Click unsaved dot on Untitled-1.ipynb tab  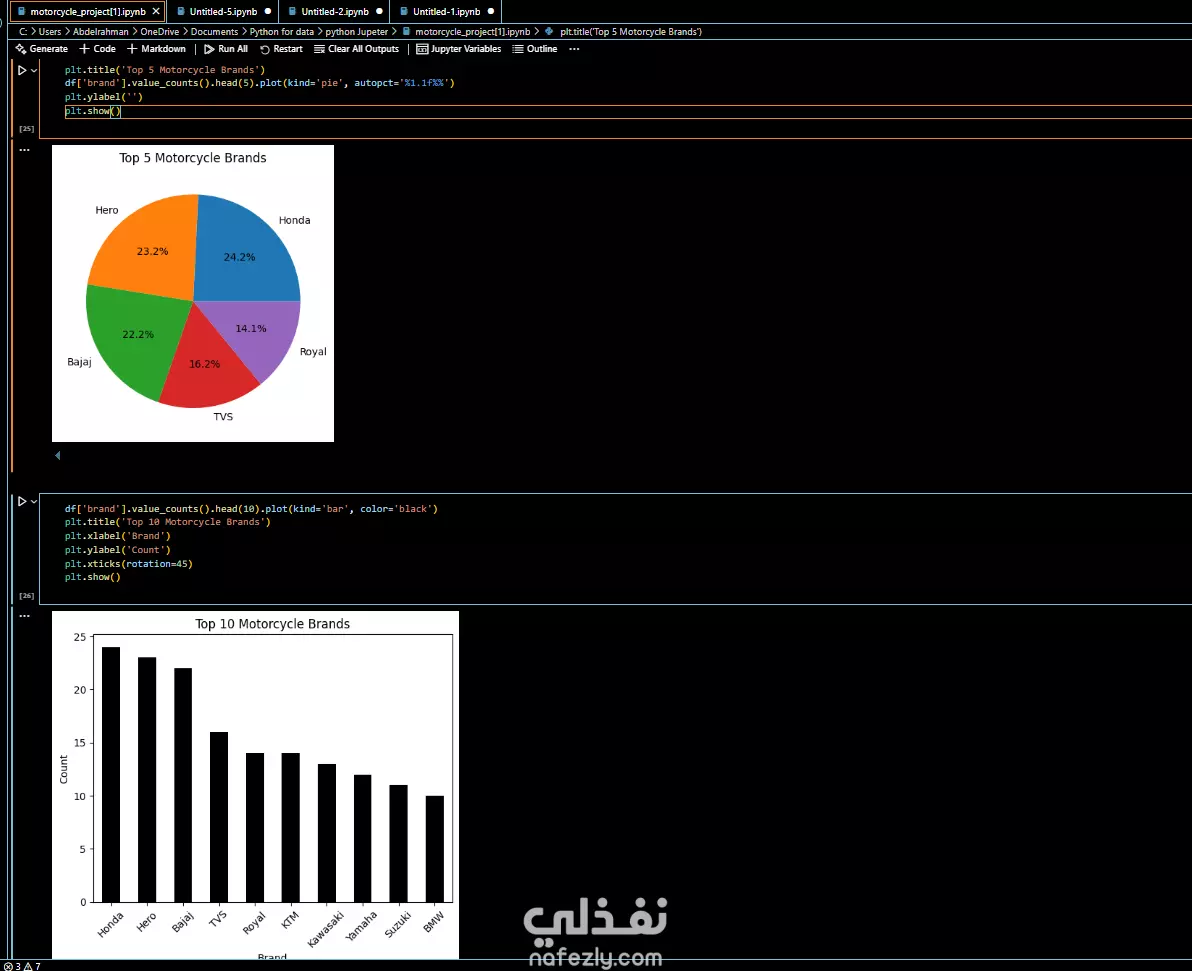click(491, 11)
